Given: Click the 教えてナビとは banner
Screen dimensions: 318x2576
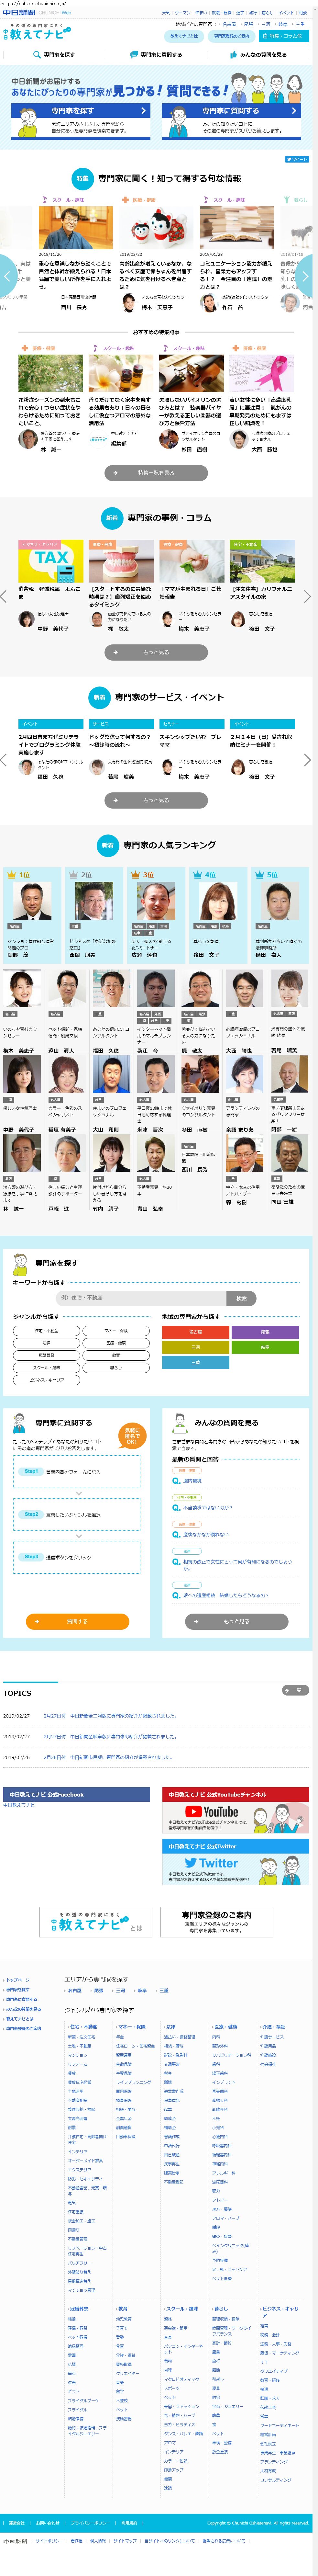Looking at the screenshot, I should 96,1921.
